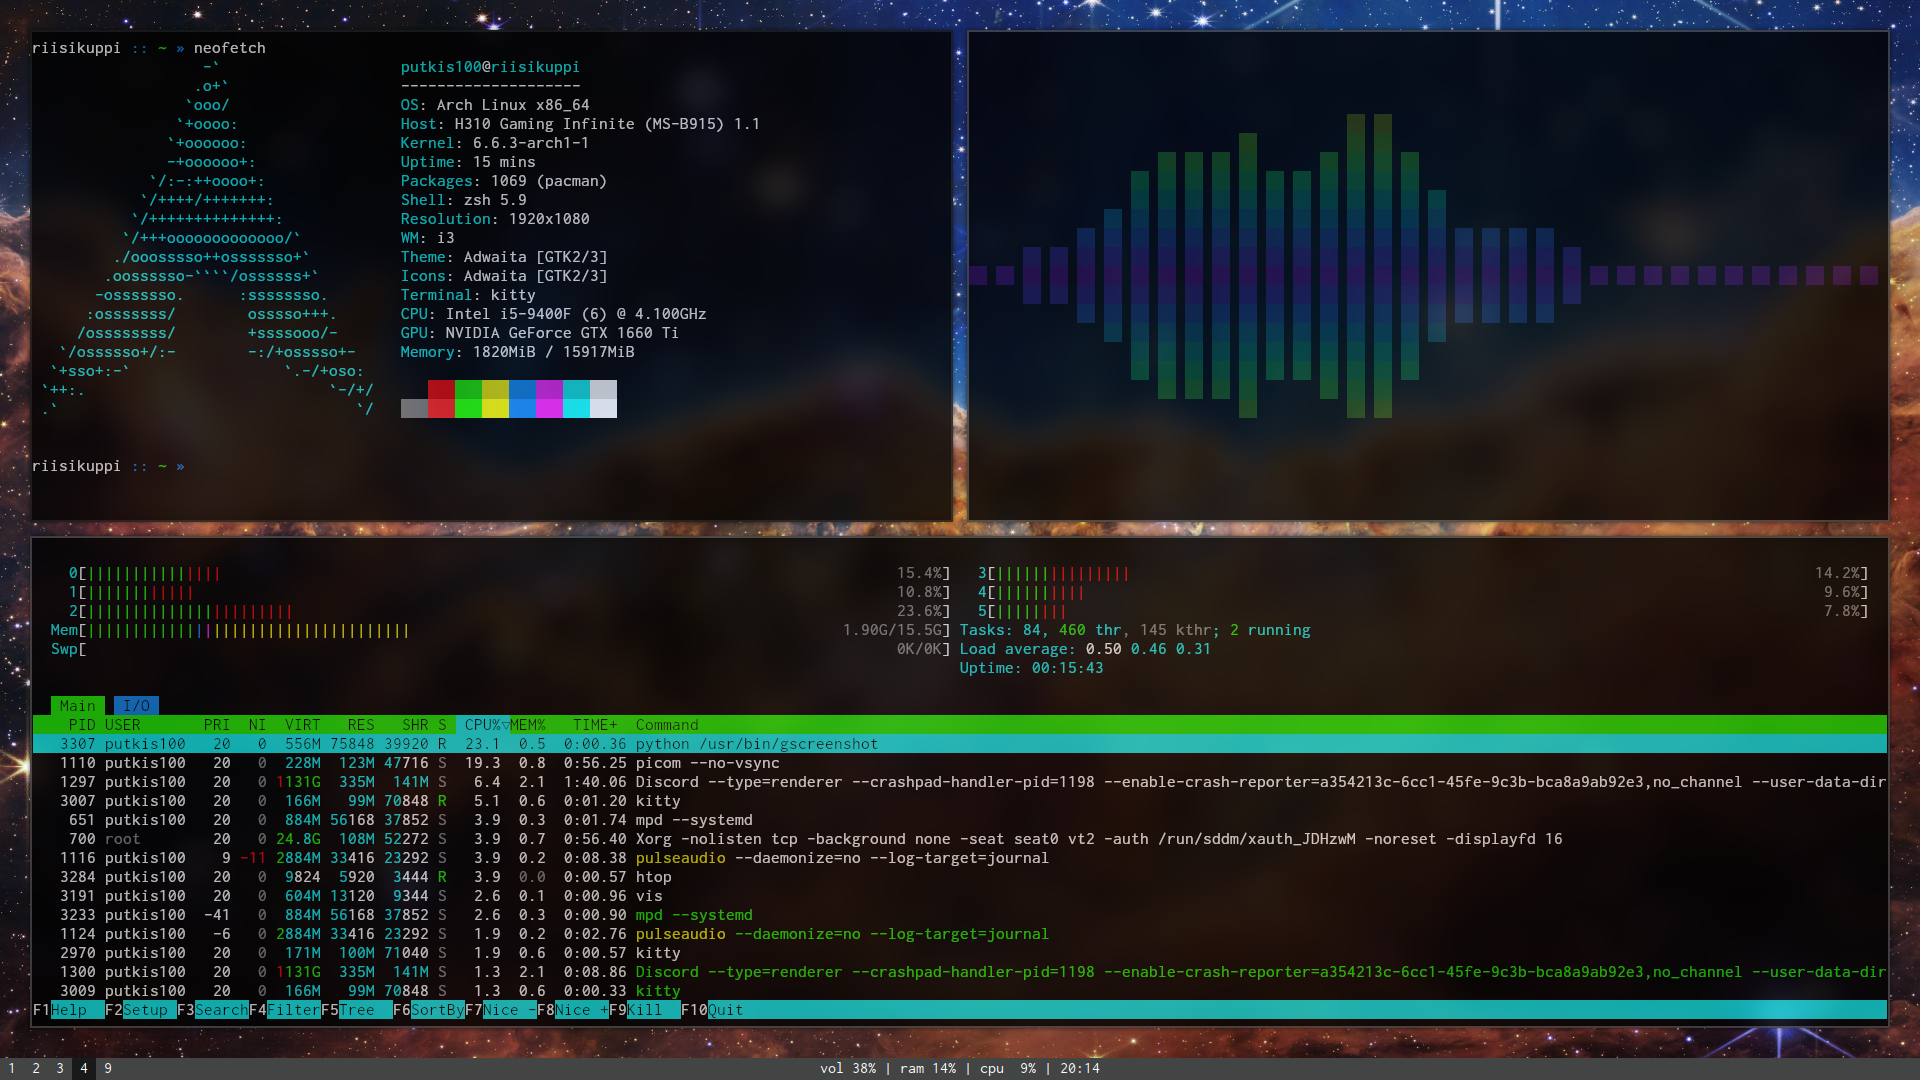1920x1080 pixels.
Task: Select Discord thread with PID 1300
Action: [960, 972]
